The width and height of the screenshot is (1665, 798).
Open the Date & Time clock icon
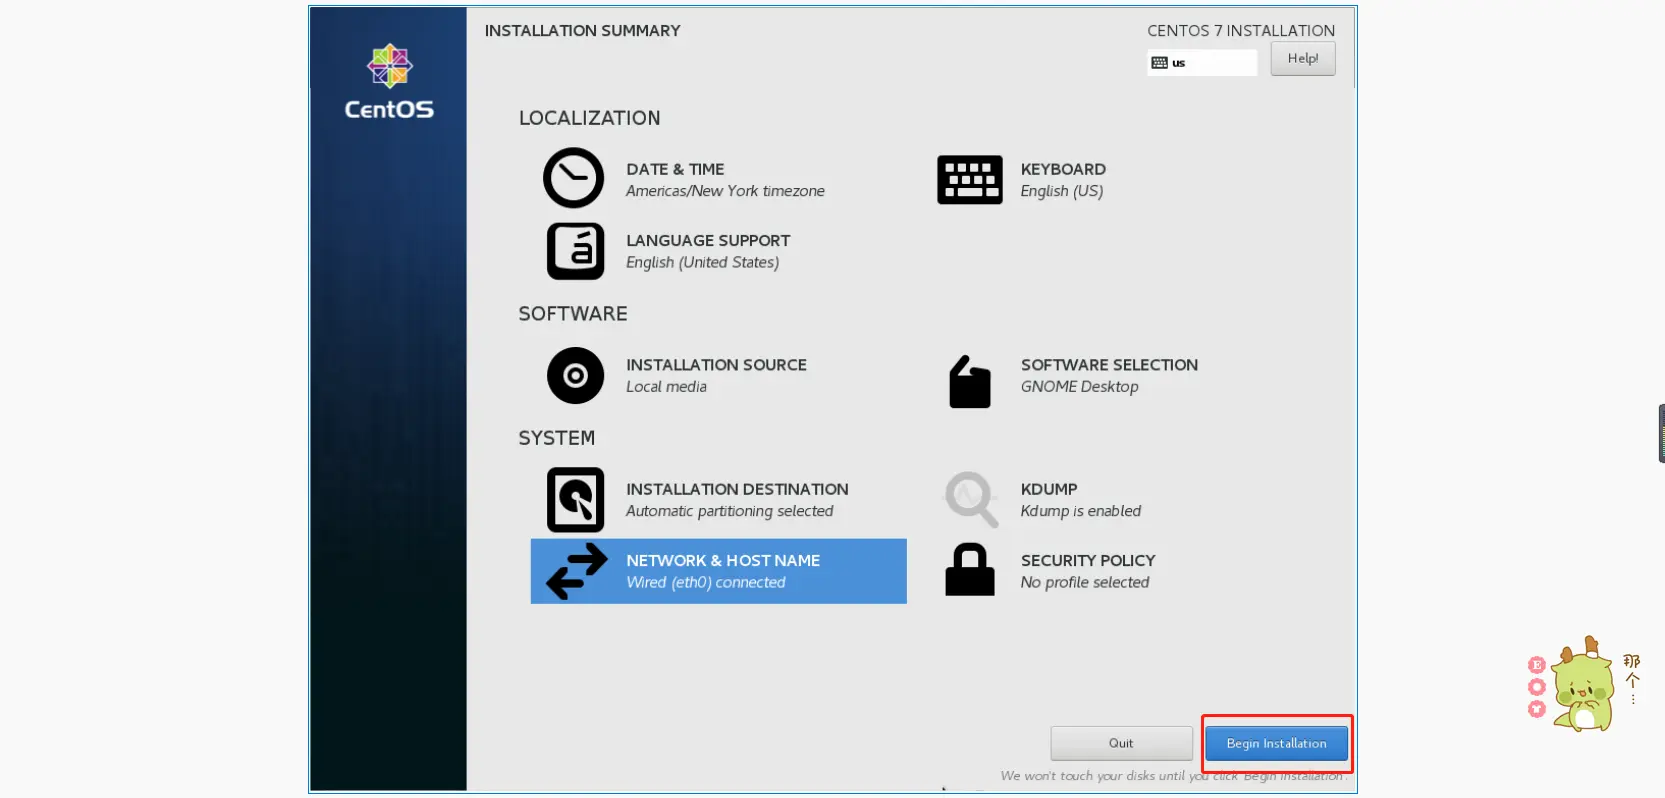573,178
